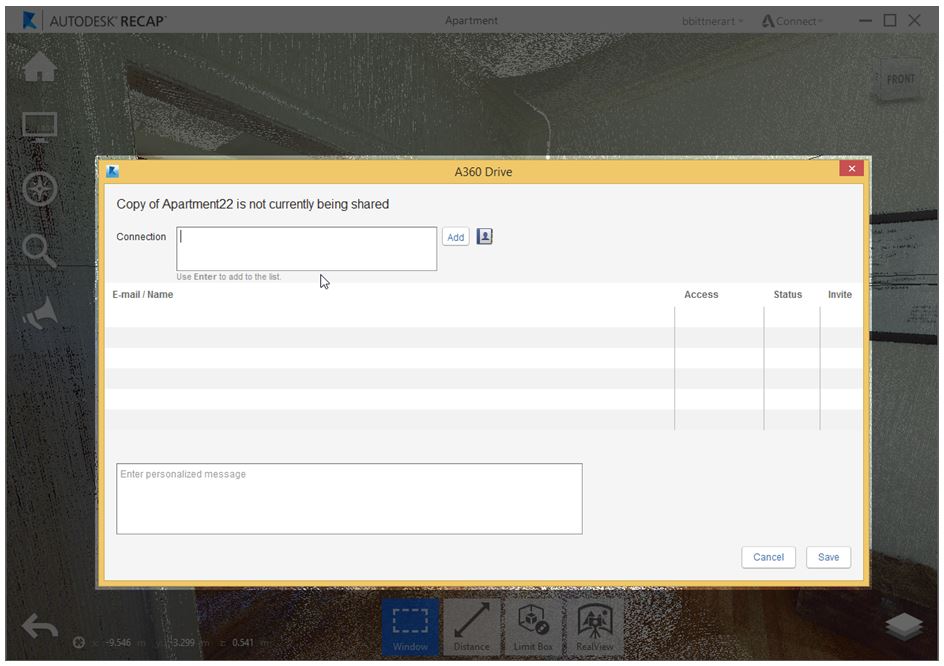Save the sharing settings
The image size is (944, 666).
pyautogui.click(x=828, y=557)
